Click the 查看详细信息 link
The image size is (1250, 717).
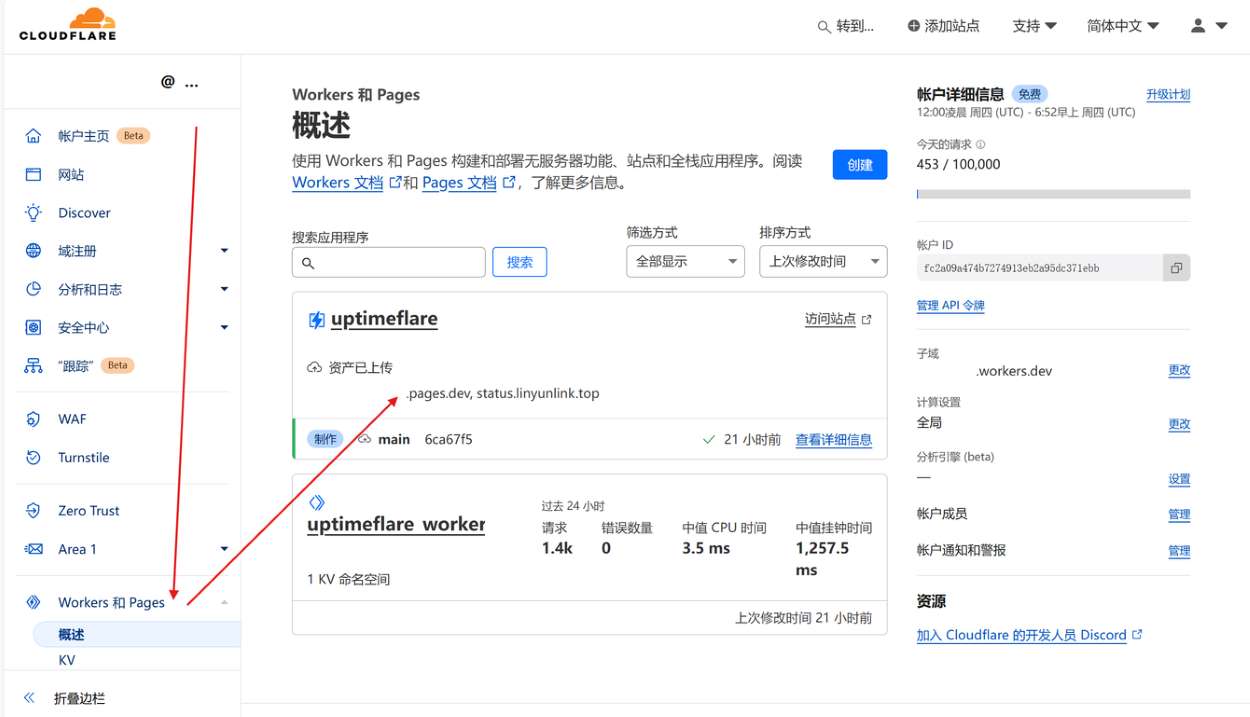[x=834, y=440]
